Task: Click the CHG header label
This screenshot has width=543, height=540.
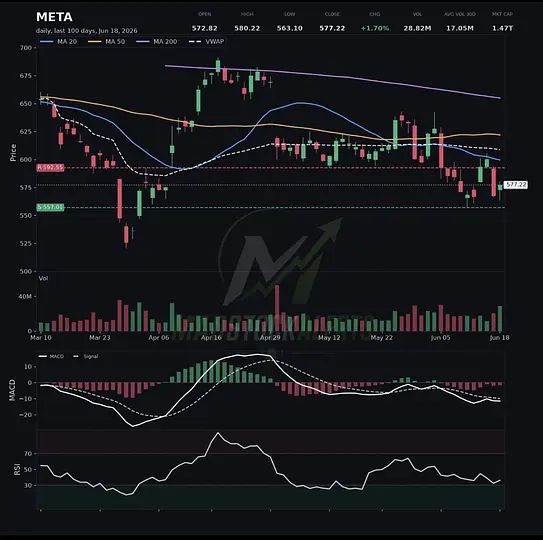Action: pos(375,14)
